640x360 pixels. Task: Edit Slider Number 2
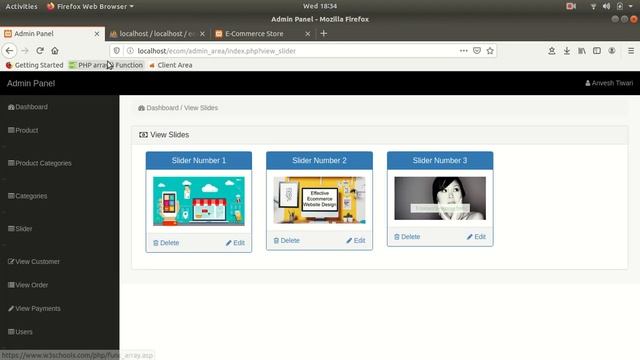pyautogui.click(x=356, y=240)
